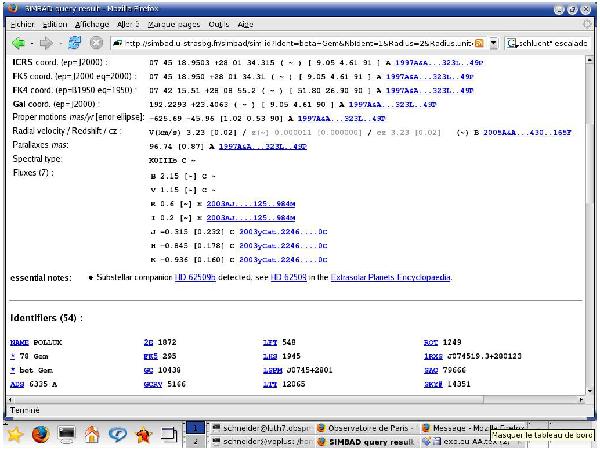Open the Fichier menu
This screenshot has height=450, width=600.
[22, 23]
